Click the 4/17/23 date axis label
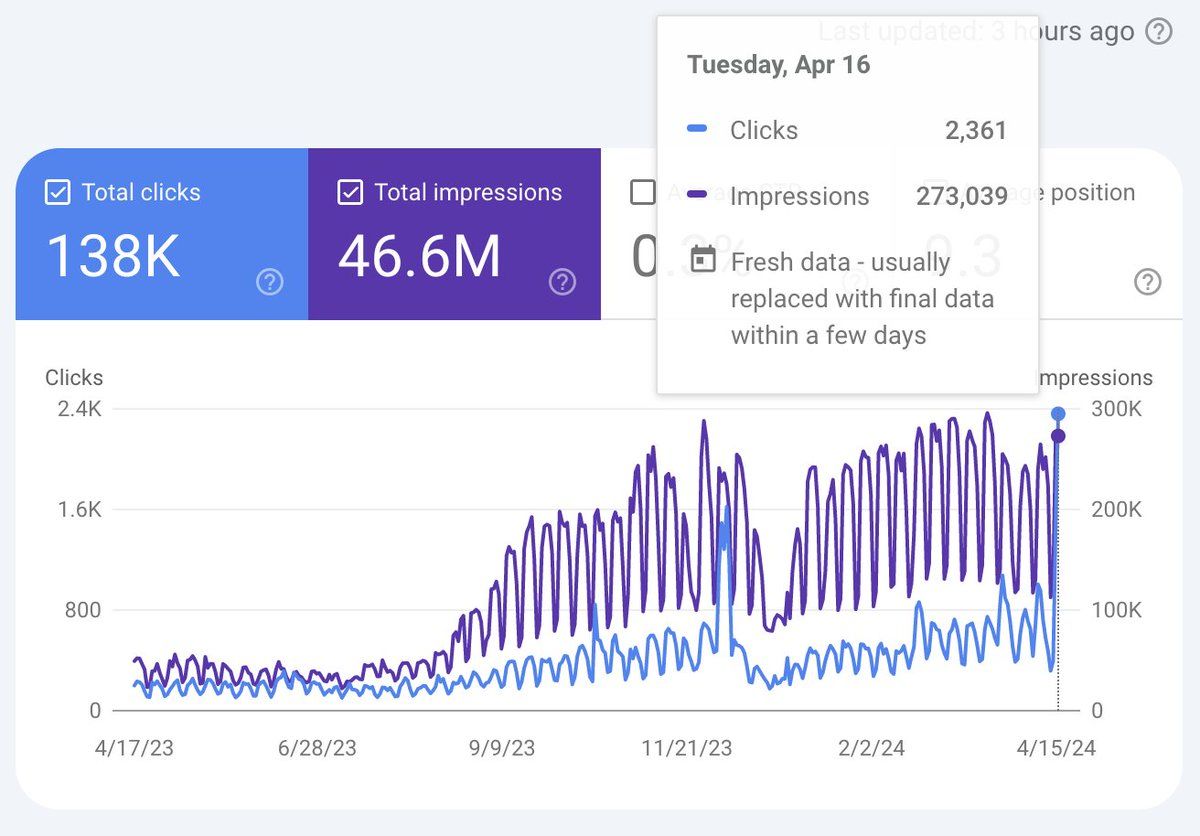 tap(132, 749)
